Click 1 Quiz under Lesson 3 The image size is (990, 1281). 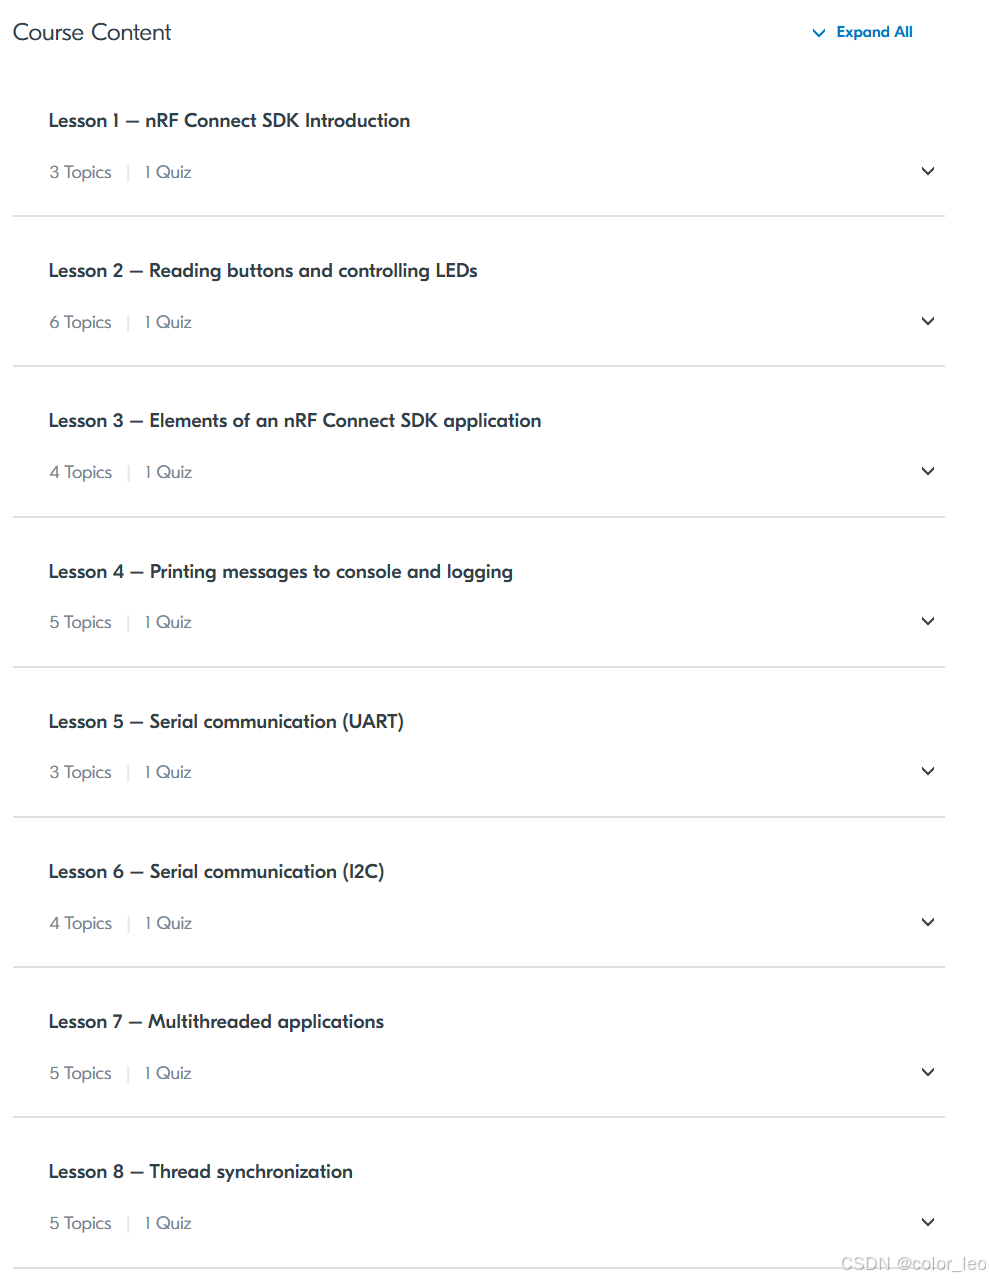pyautogui.click(x=167, y=471)
